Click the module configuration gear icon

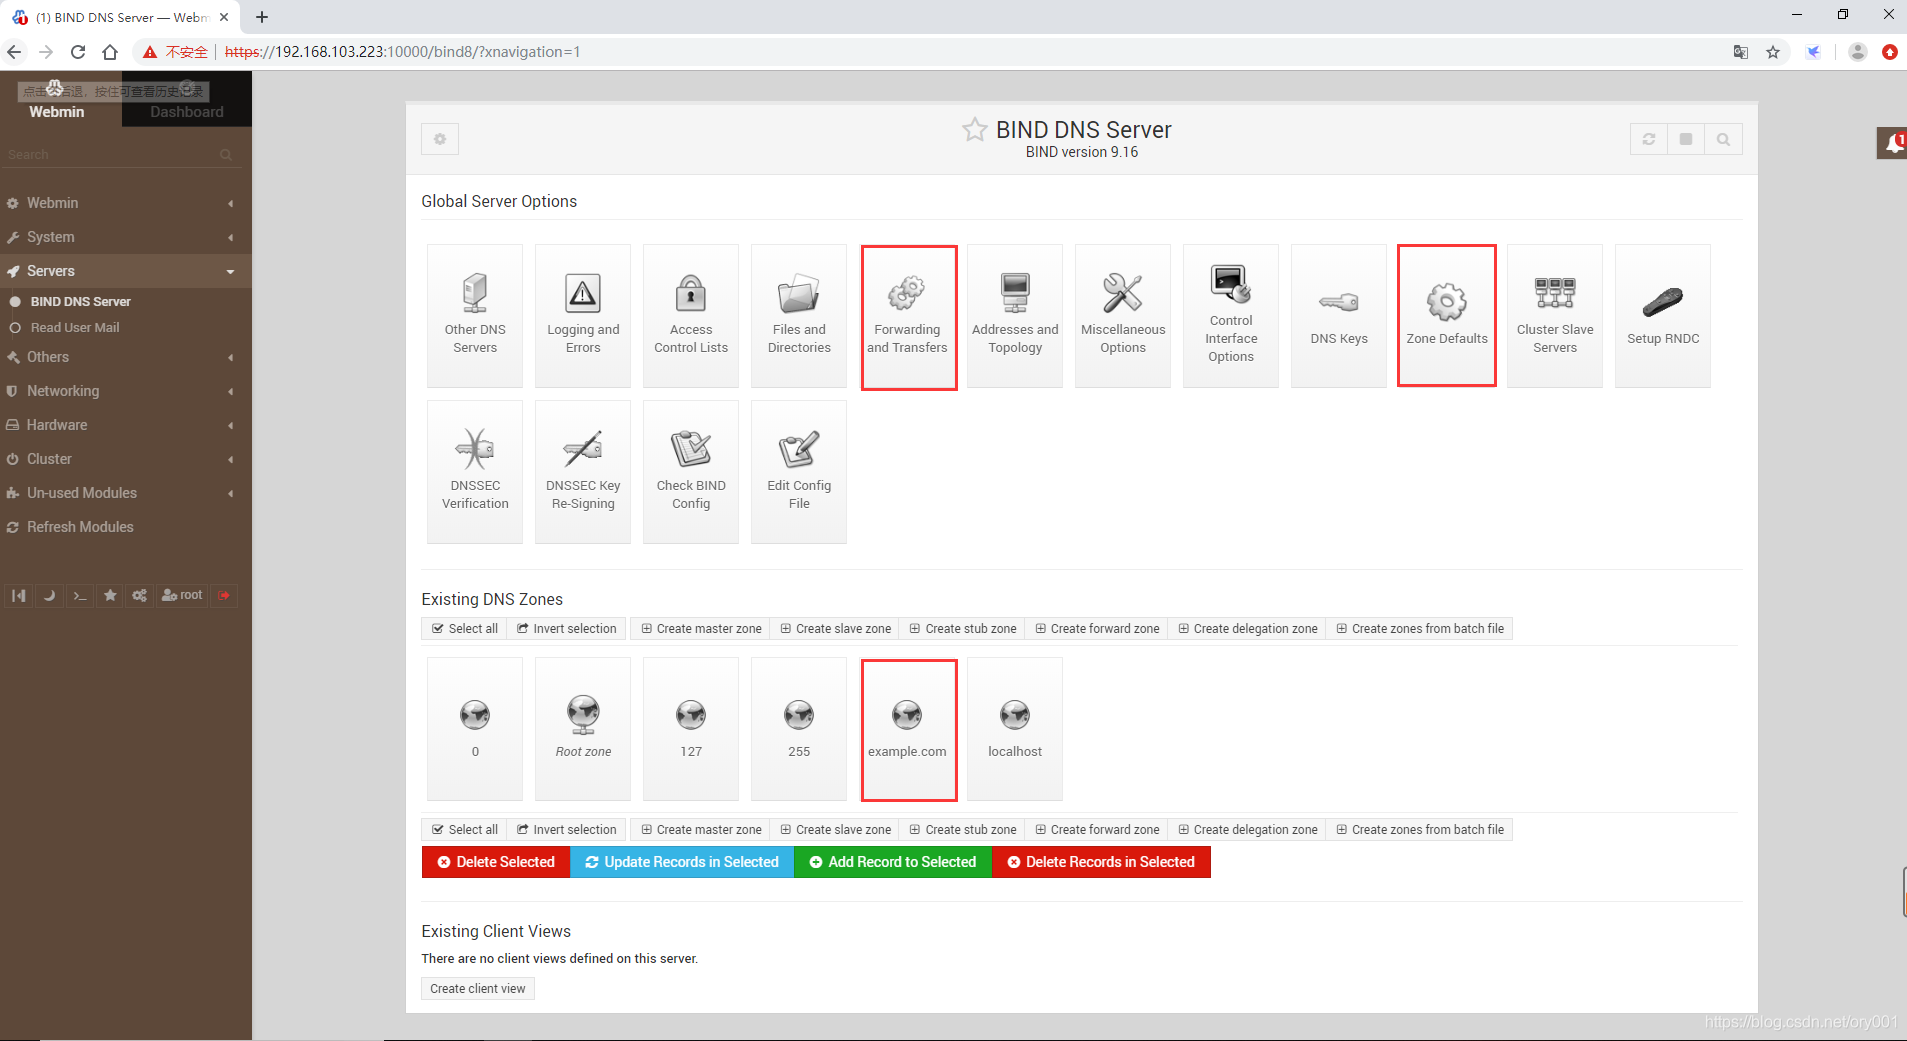click(x=440, y=139)
